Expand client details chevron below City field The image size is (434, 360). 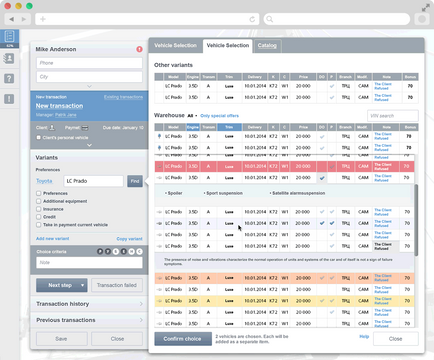pos(89,86)
